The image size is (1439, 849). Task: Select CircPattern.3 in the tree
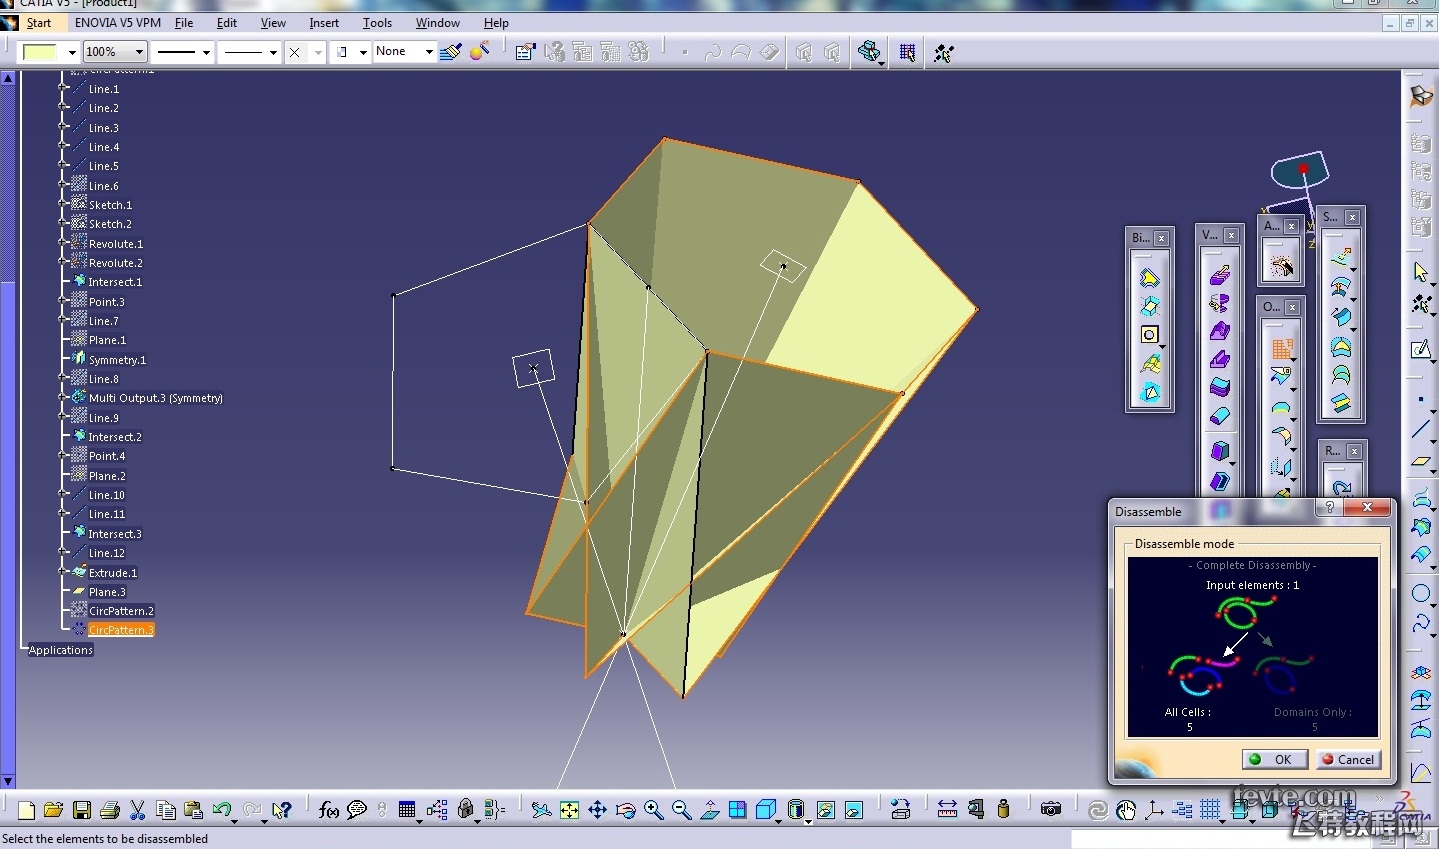point(121,630)
